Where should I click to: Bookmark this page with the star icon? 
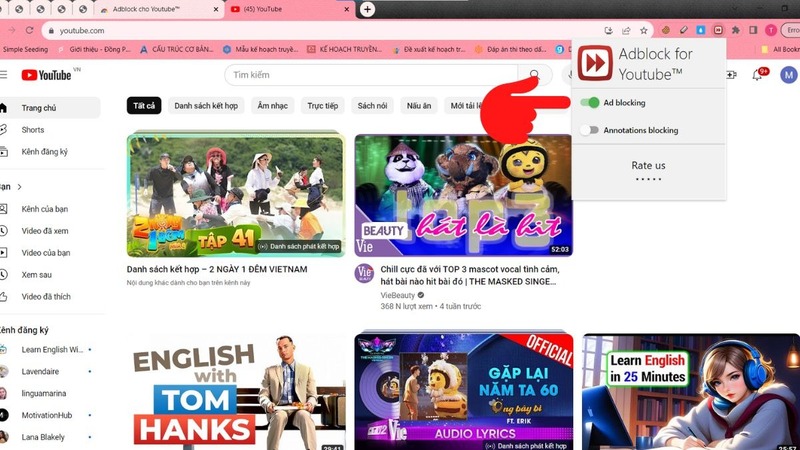(644, 31)
